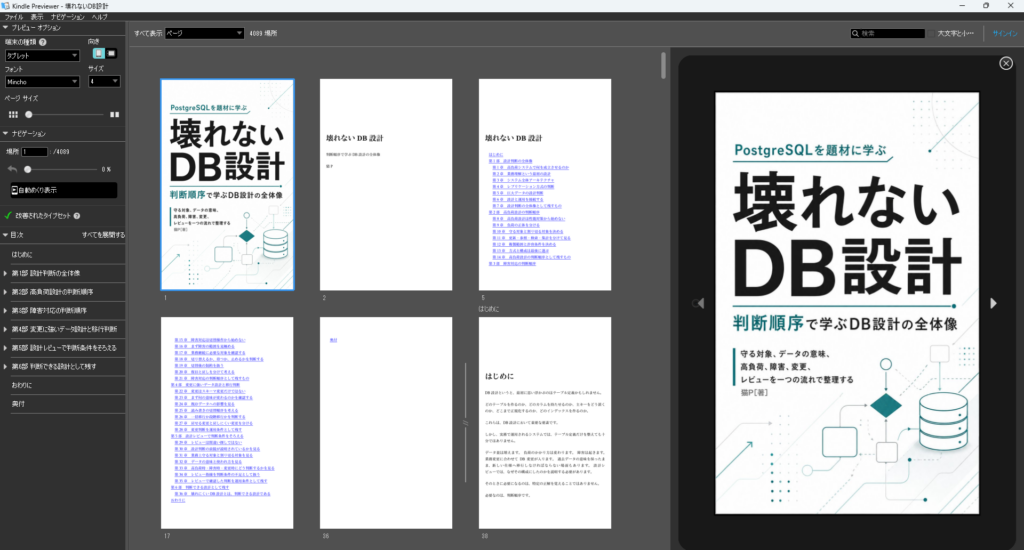The image size is (1024, 550).
Task: Select landscape orientation icon
Action: coord(111,54)
